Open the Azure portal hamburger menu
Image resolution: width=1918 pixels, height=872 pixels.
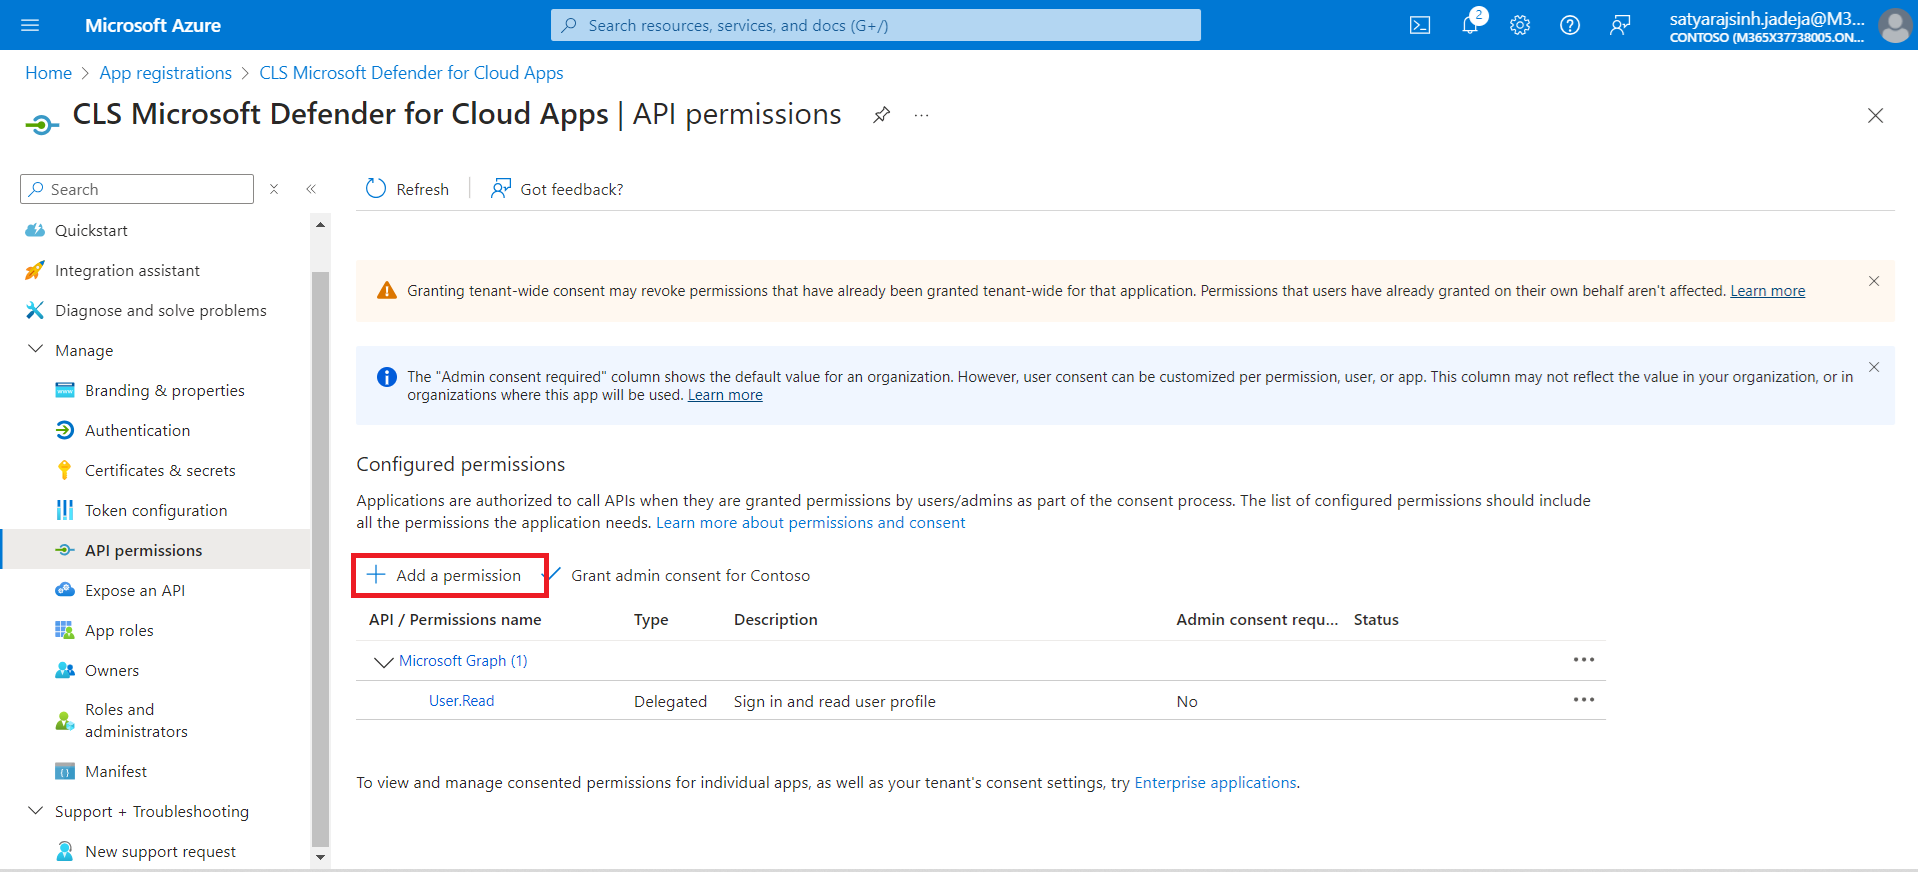pos(30,25)
